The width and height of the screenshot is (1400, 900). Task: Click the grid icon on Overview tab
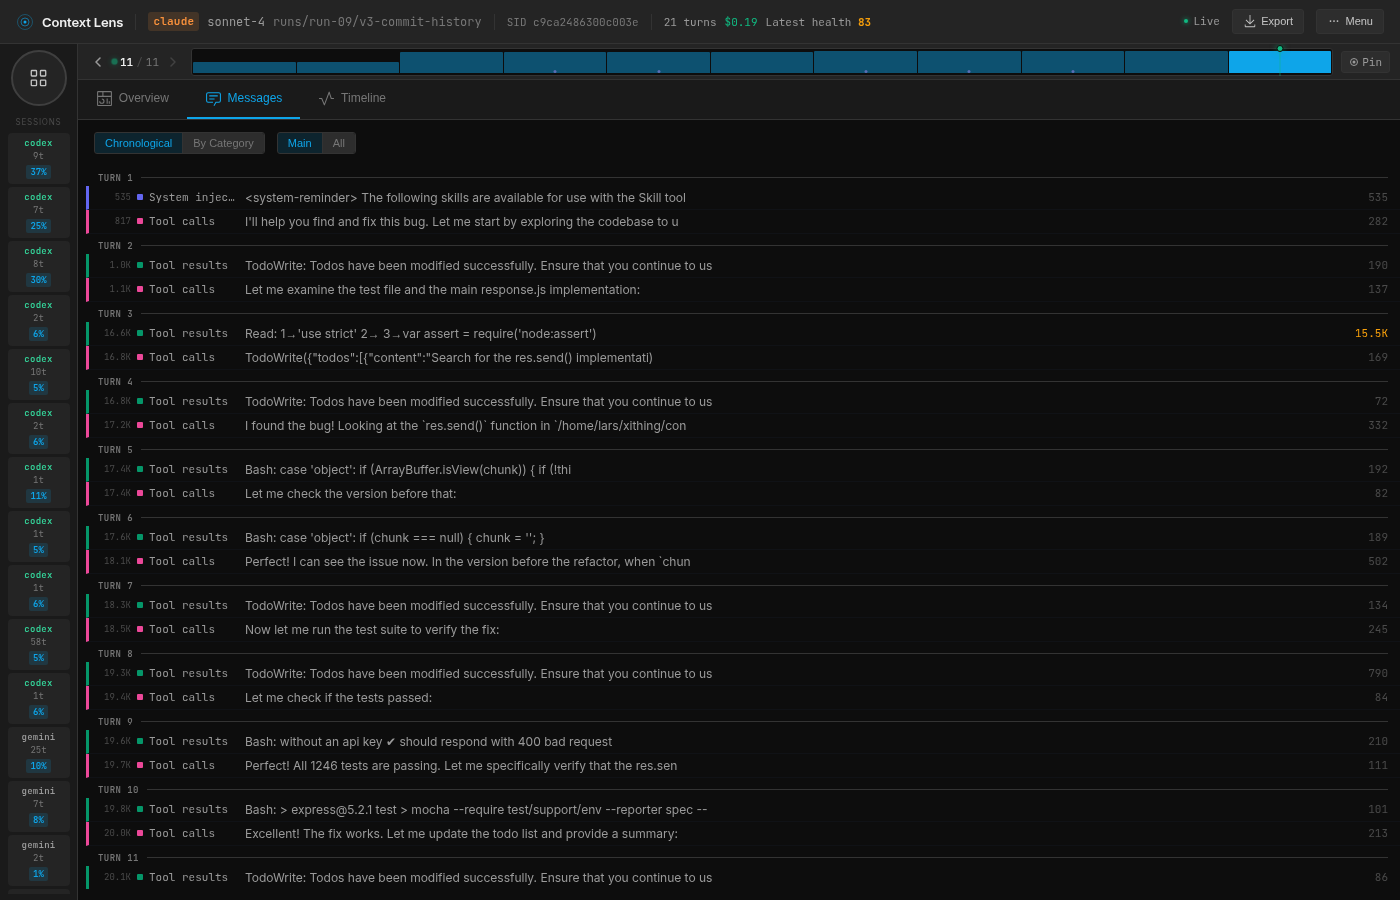[105, 97]
